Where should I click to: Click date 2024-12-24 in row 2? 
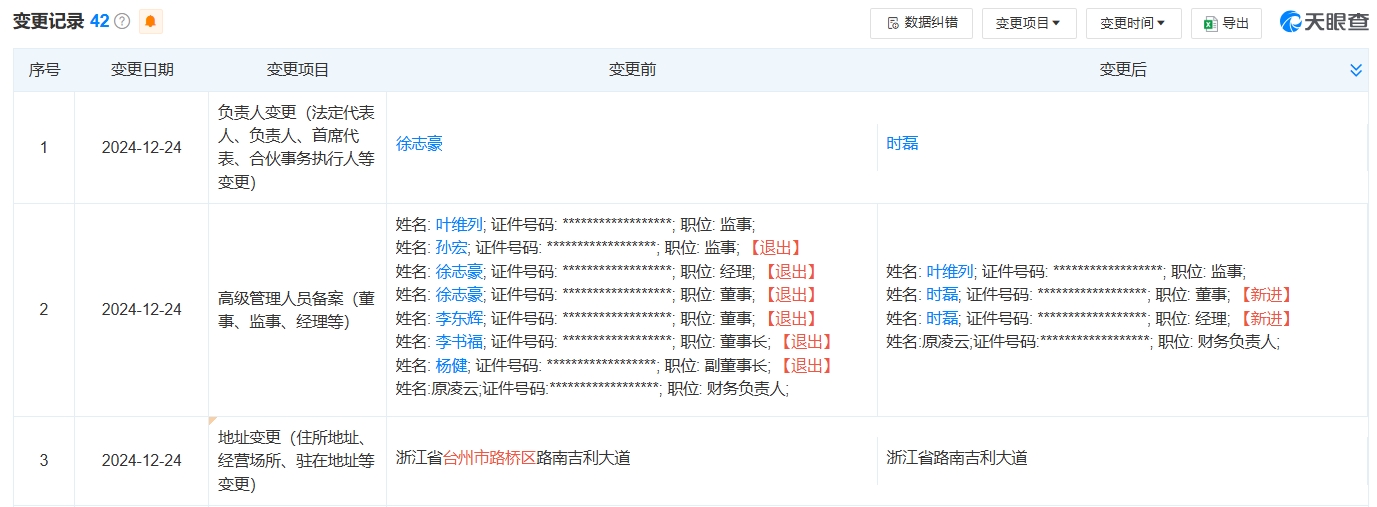(x=141, y=309)
